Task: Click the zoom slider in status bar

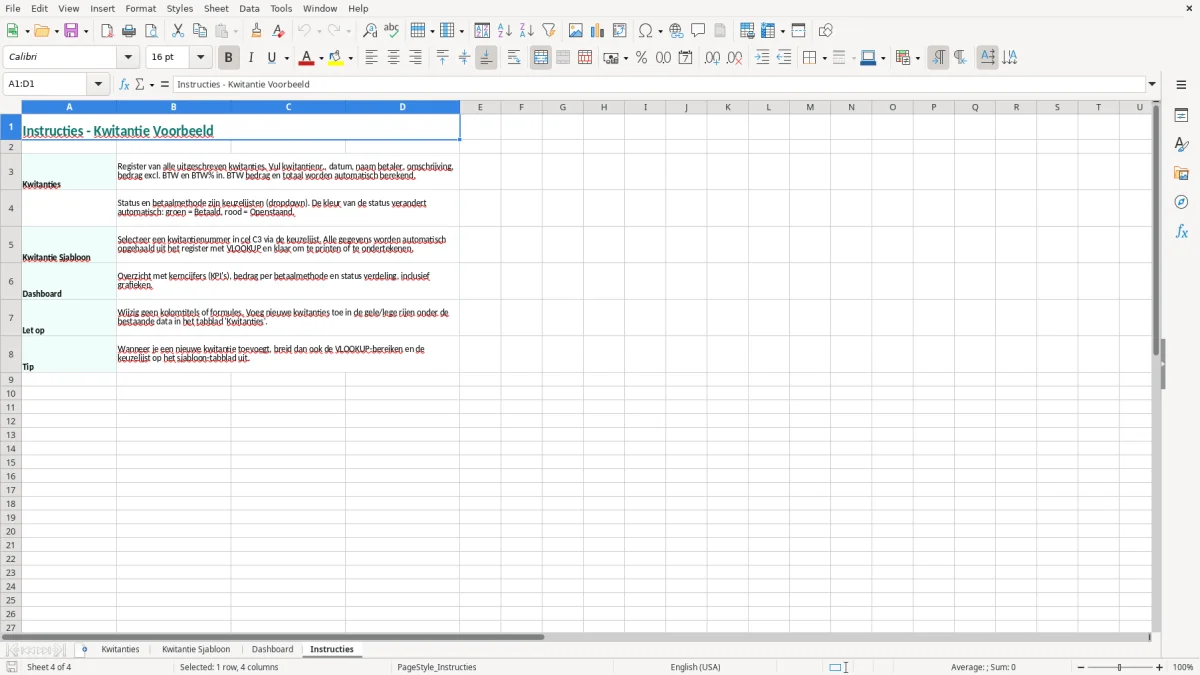Action: coord(1120,667)
